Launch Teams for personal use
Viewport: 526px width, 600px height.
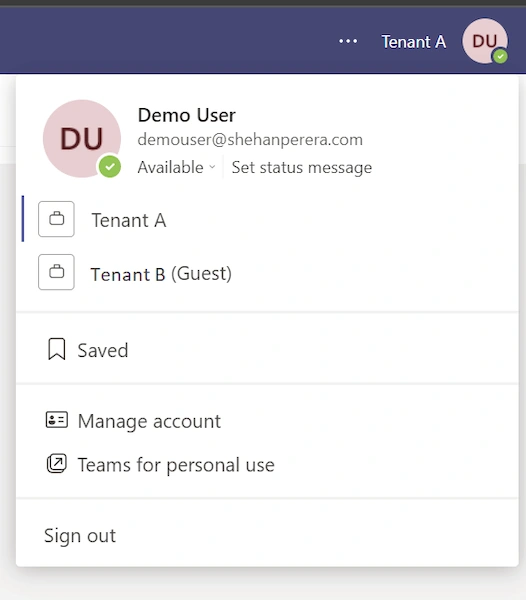tap(267, 464)
